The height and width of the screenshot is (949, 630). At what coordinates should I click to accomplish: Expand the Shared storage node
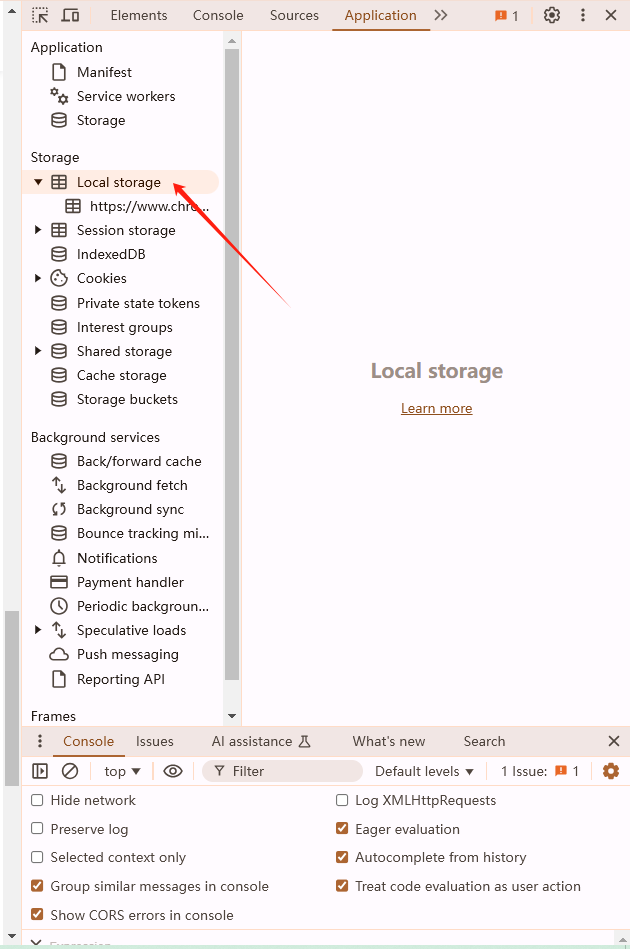point(38,351)
